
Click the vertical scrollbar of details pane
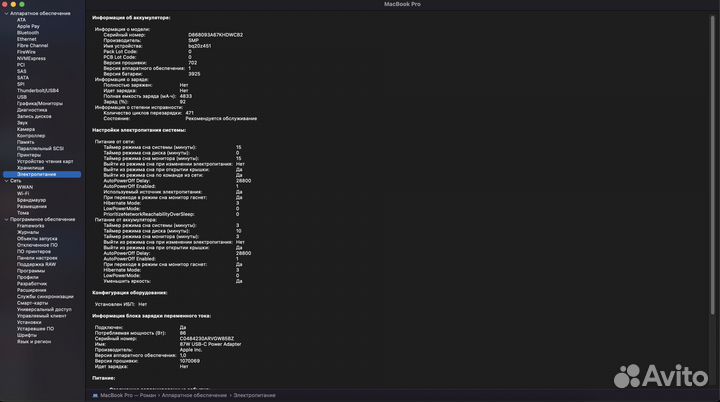[x=713, y=165]
